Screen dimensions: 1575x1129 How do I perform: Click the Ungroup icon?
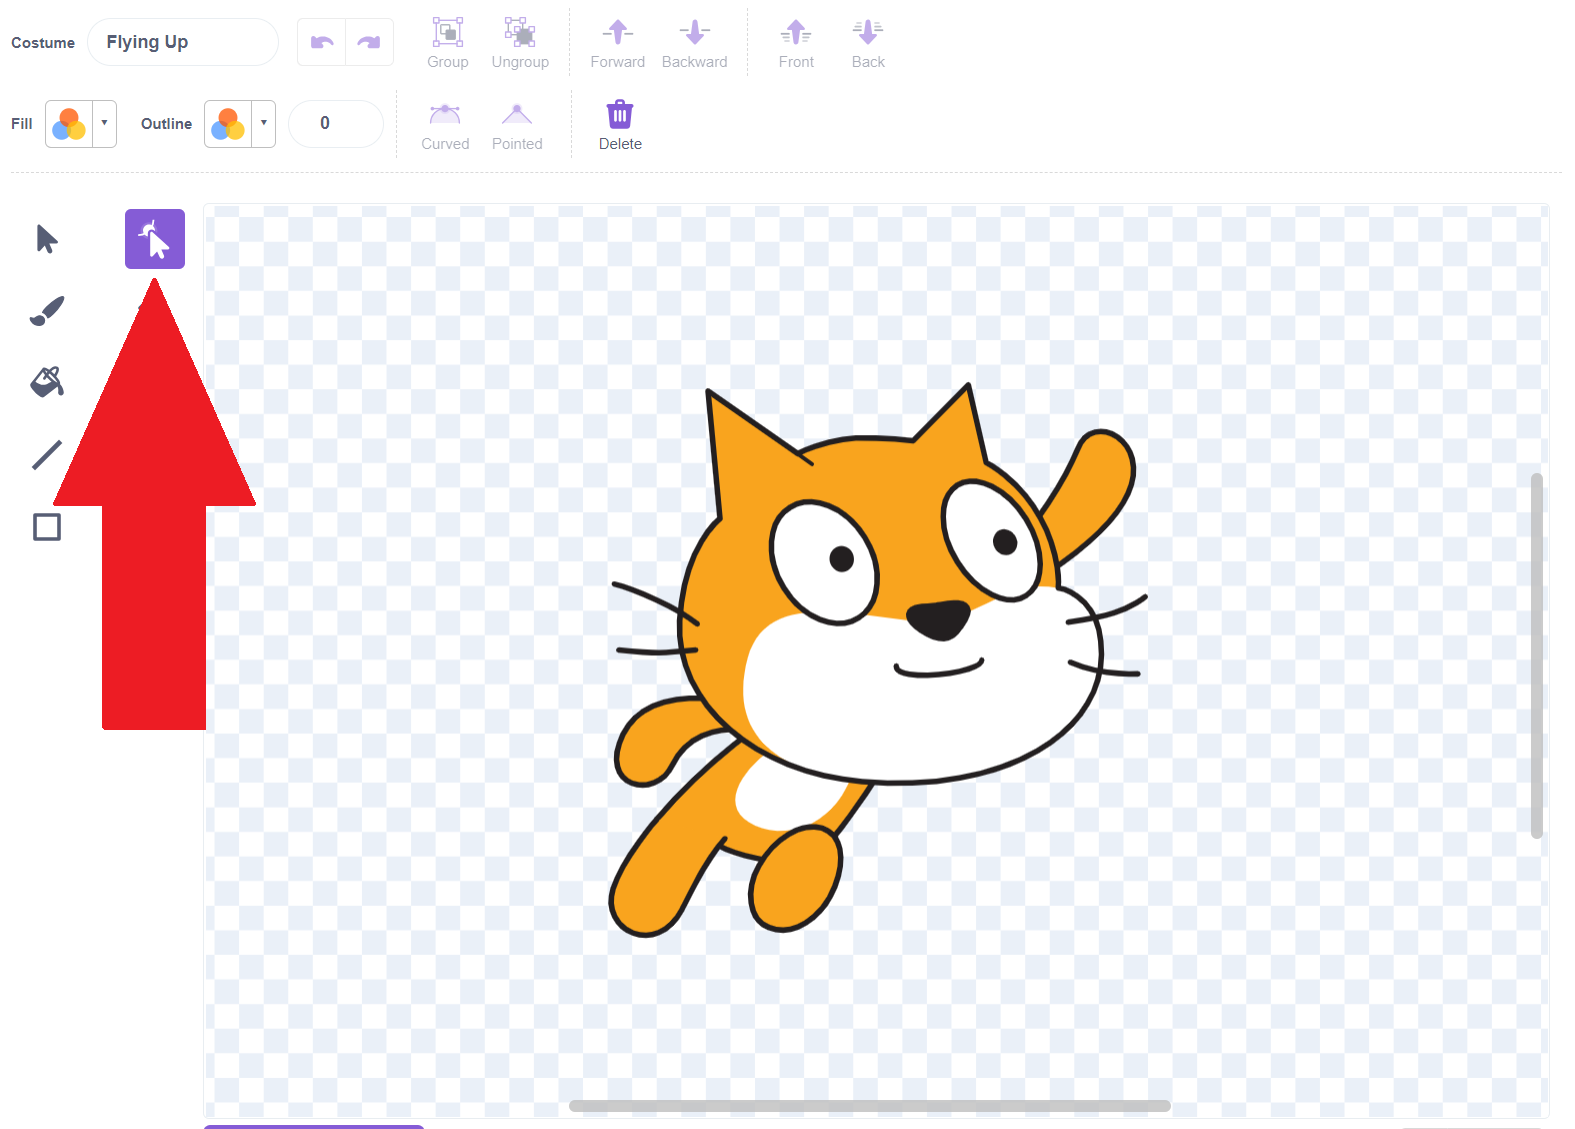point(520,32)
